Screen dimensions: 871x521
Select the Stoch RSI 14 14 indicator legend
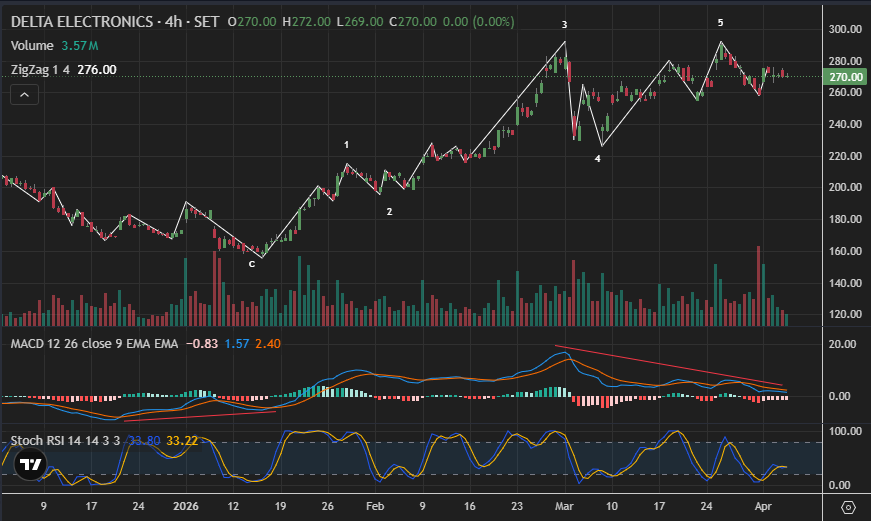pyautogui.click(x=65, y=440)
